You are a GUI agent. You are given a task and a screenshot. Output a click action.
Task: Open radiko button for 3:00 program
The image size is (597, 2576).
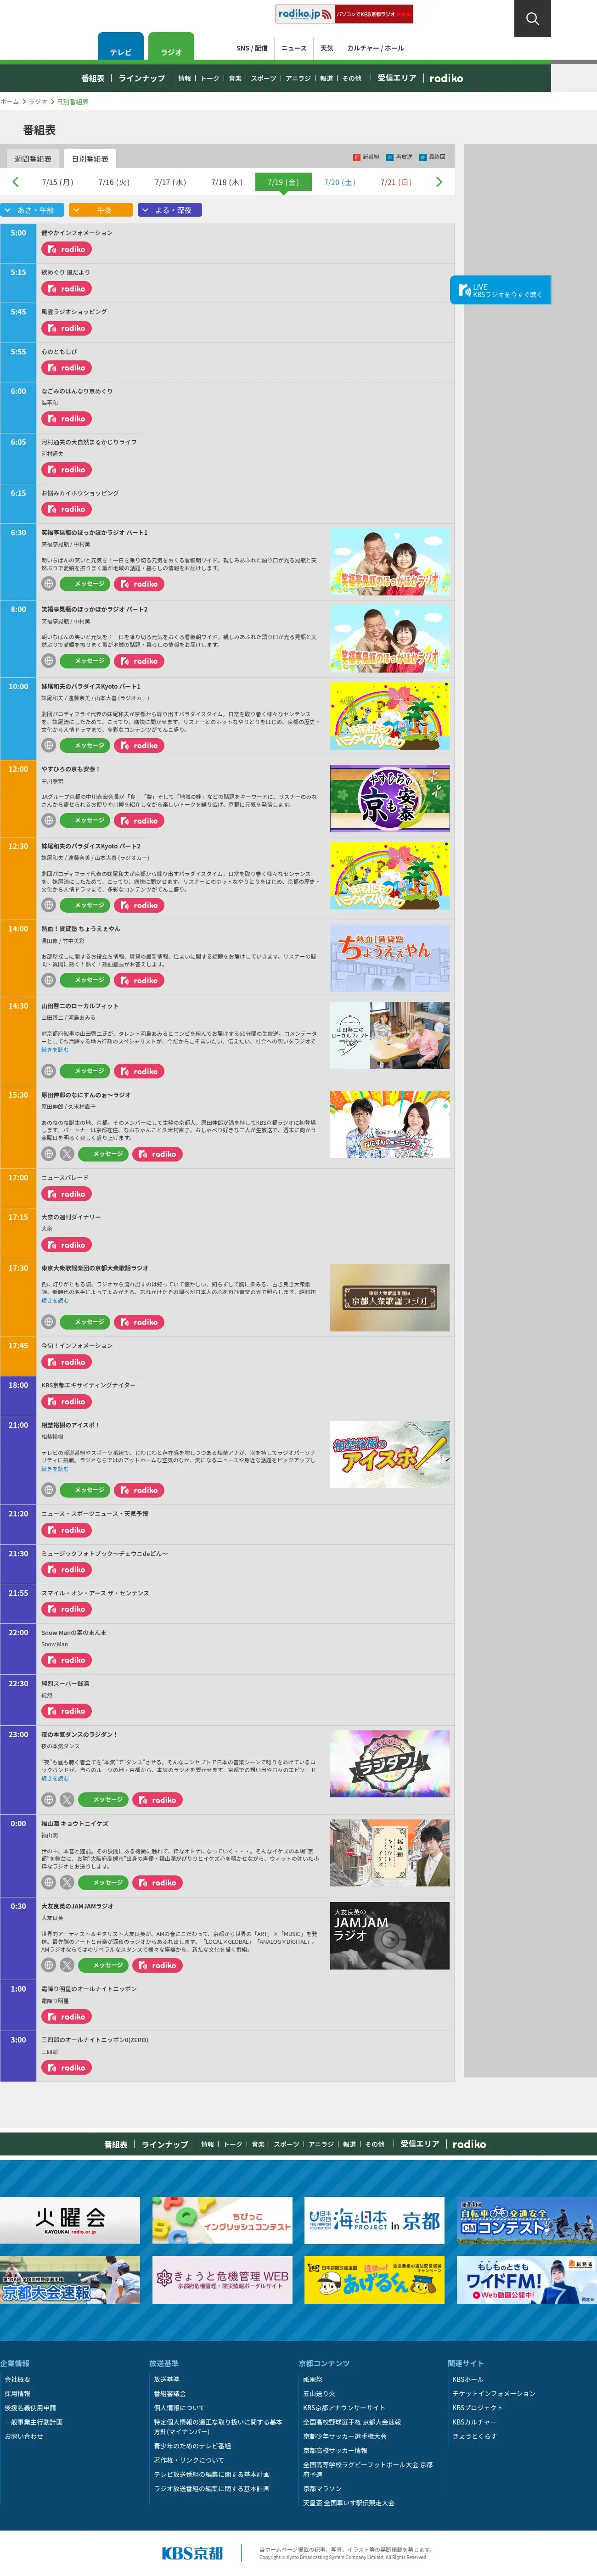(67, 2067)
